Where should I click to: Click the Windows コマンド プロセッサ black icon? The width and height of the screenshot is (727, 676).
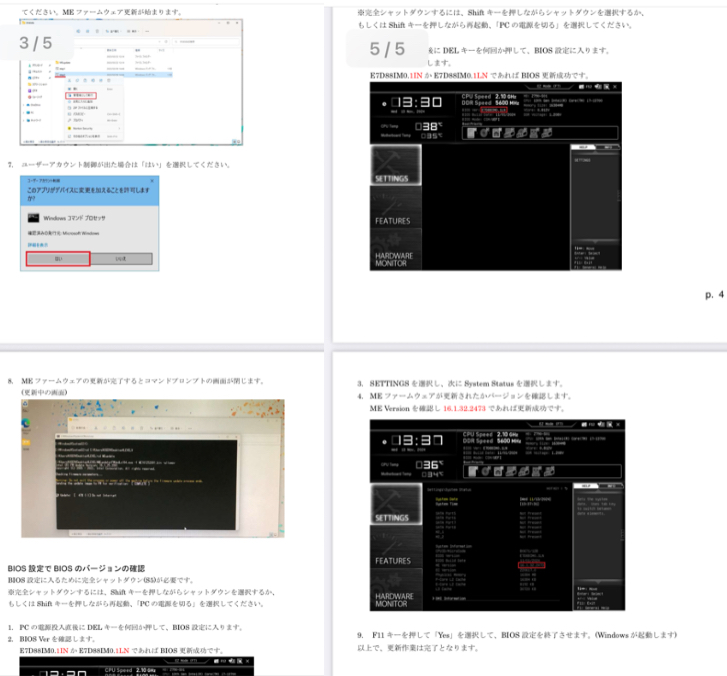pos(33,218)
